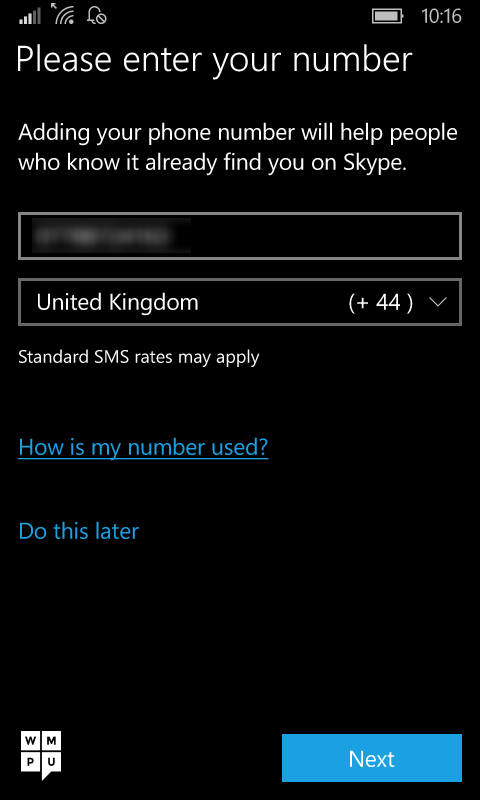The image size is (480, 800).
Task: Open the How is my number used link
Action: tap(143, 447)
